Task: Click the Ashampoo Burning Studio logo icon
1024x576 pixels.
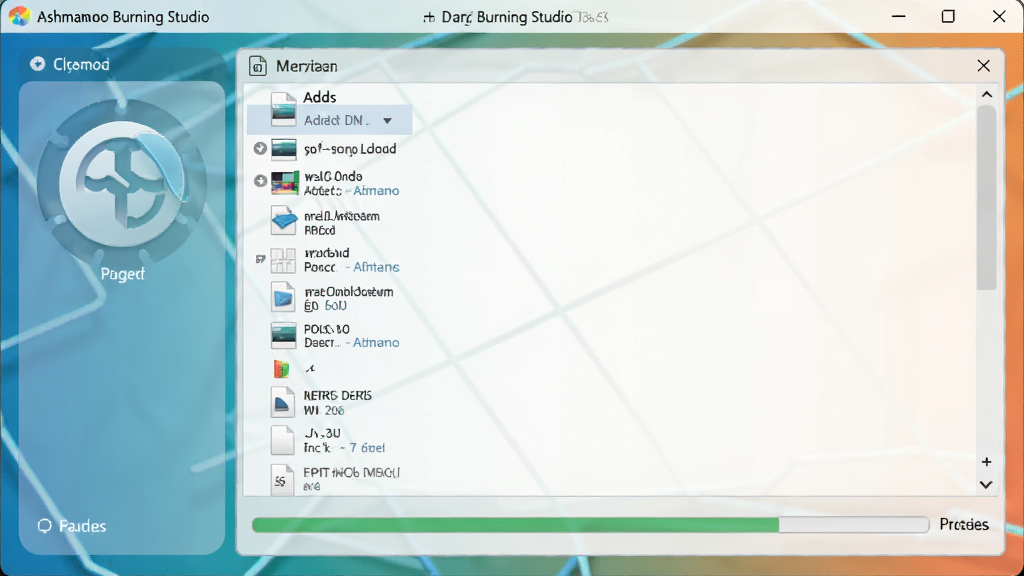Action: (19, 16)
